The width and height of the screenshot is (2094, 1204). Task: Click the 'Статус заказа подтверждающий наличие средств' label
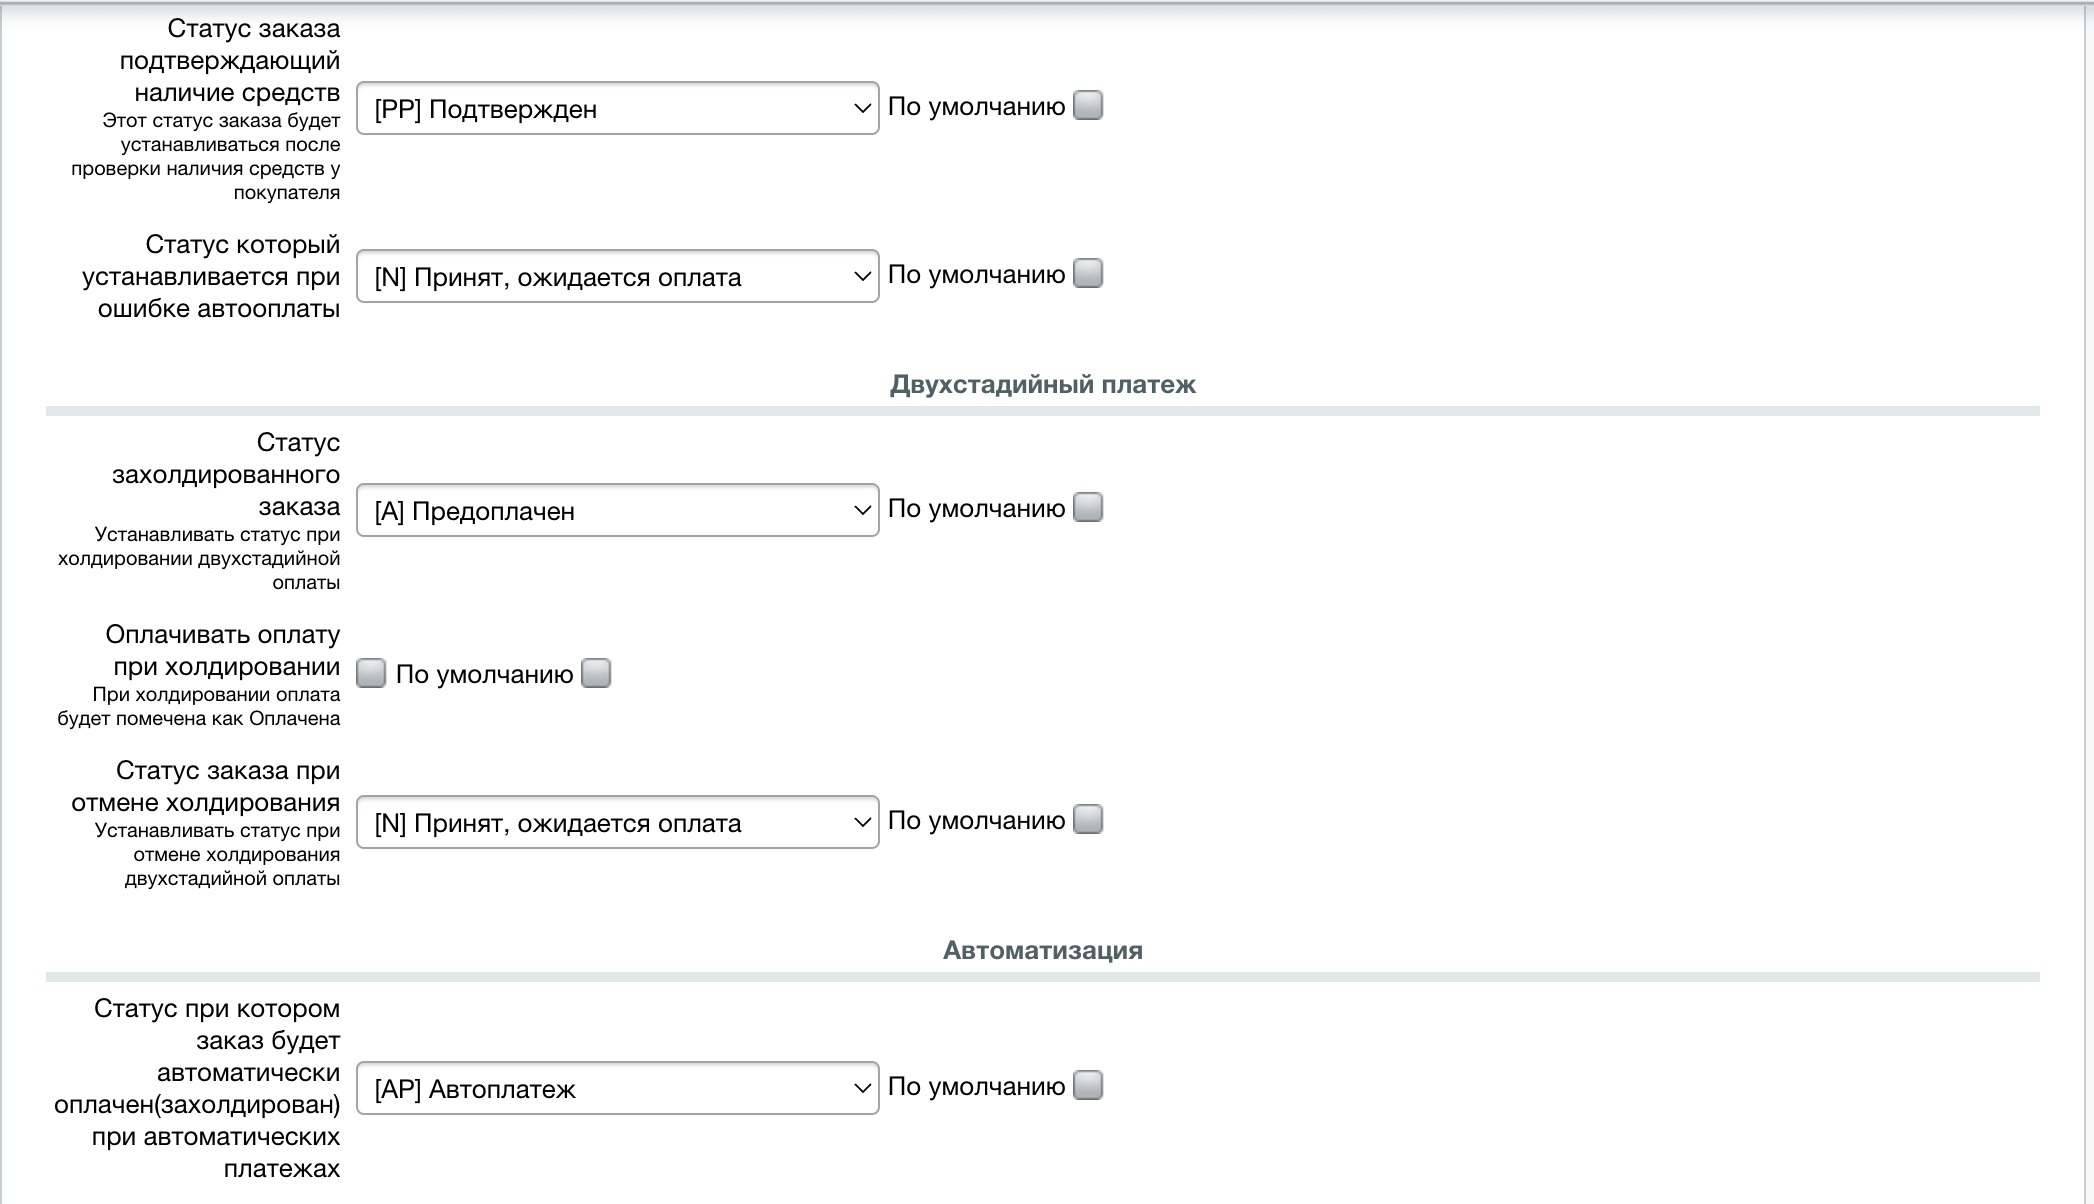click(230, 61)
